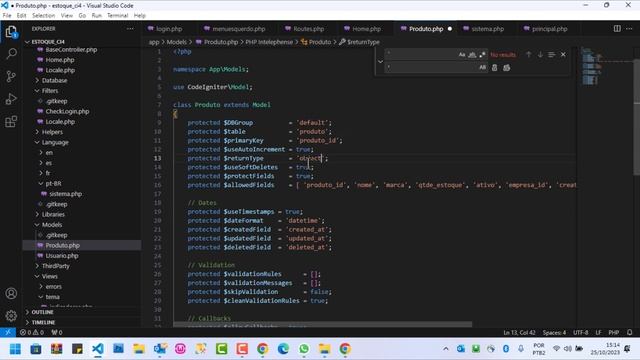Image resolution: width=640 pixels, height=360 pixels.
Task: Close the find widget
Action: tap(563, 54)
